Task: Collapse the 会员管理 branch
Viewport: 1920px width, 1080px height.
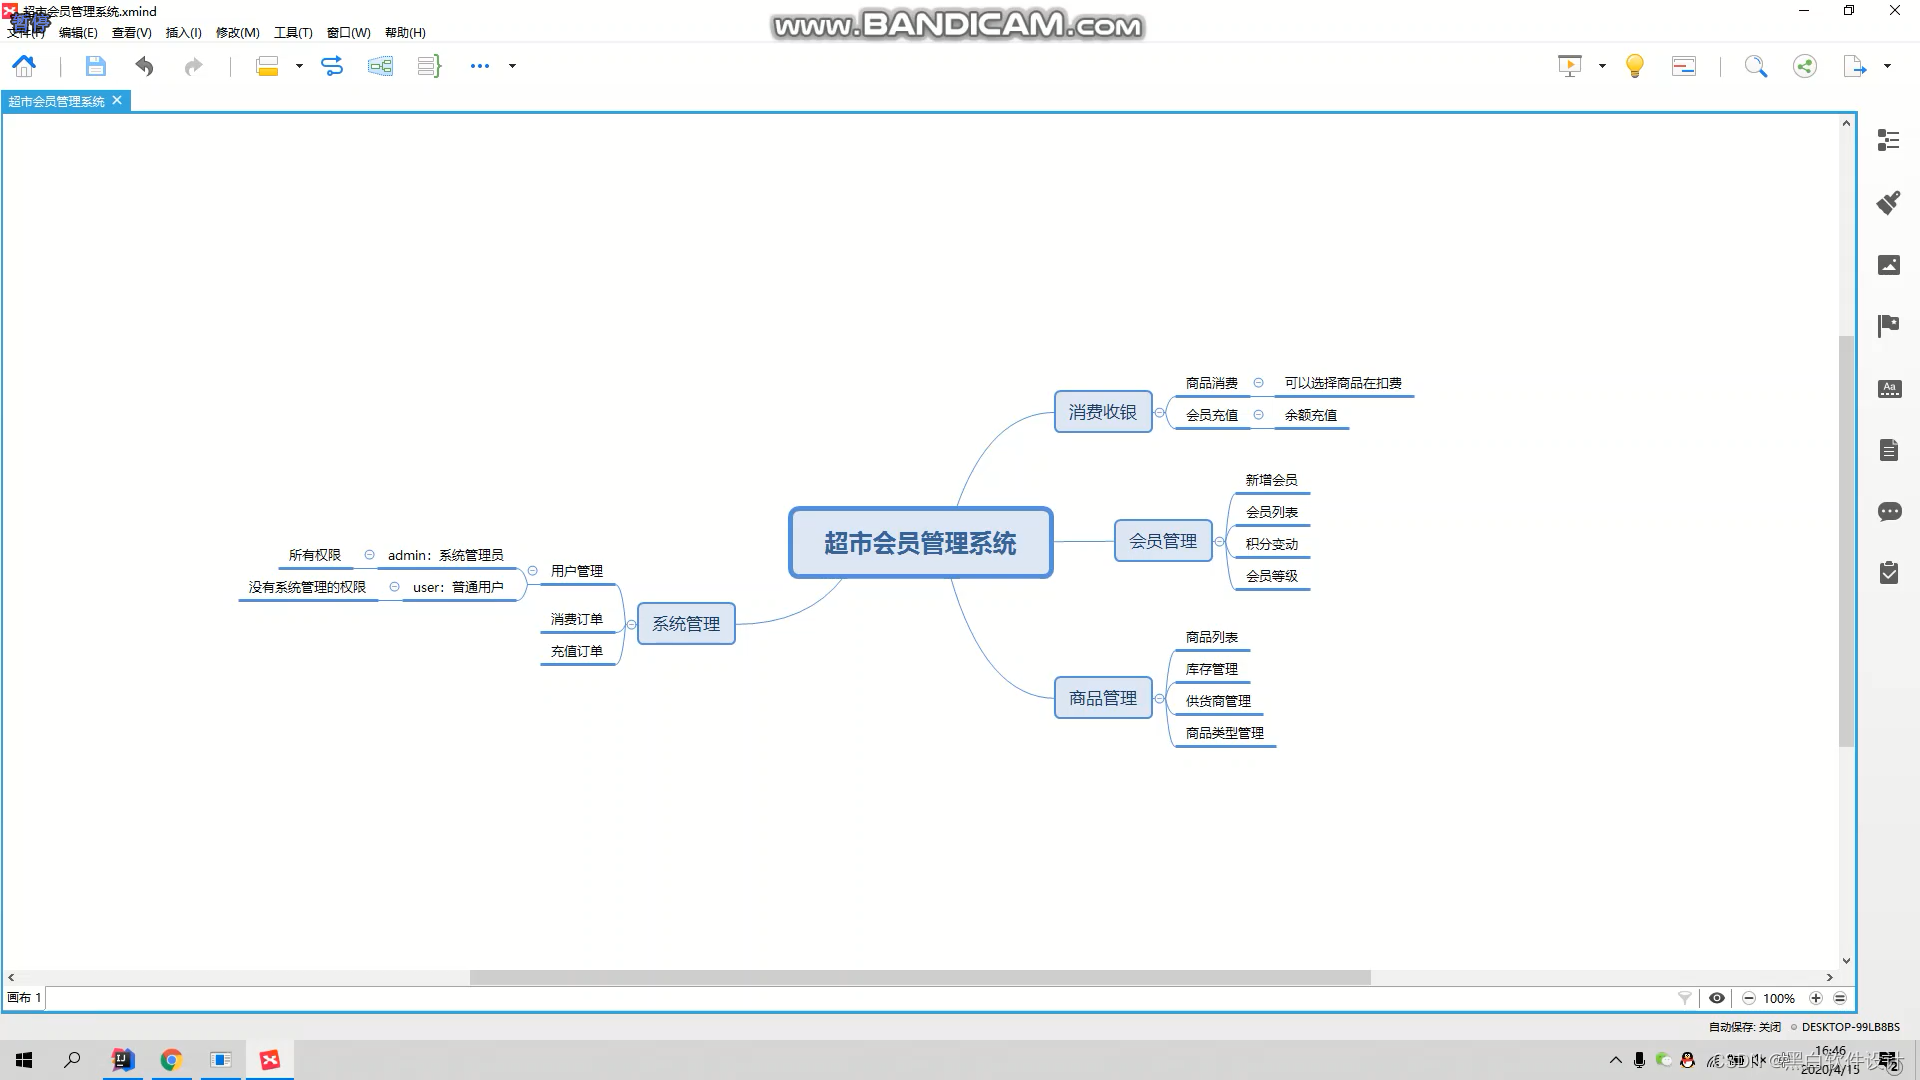Action: [x=1220, y=541]
